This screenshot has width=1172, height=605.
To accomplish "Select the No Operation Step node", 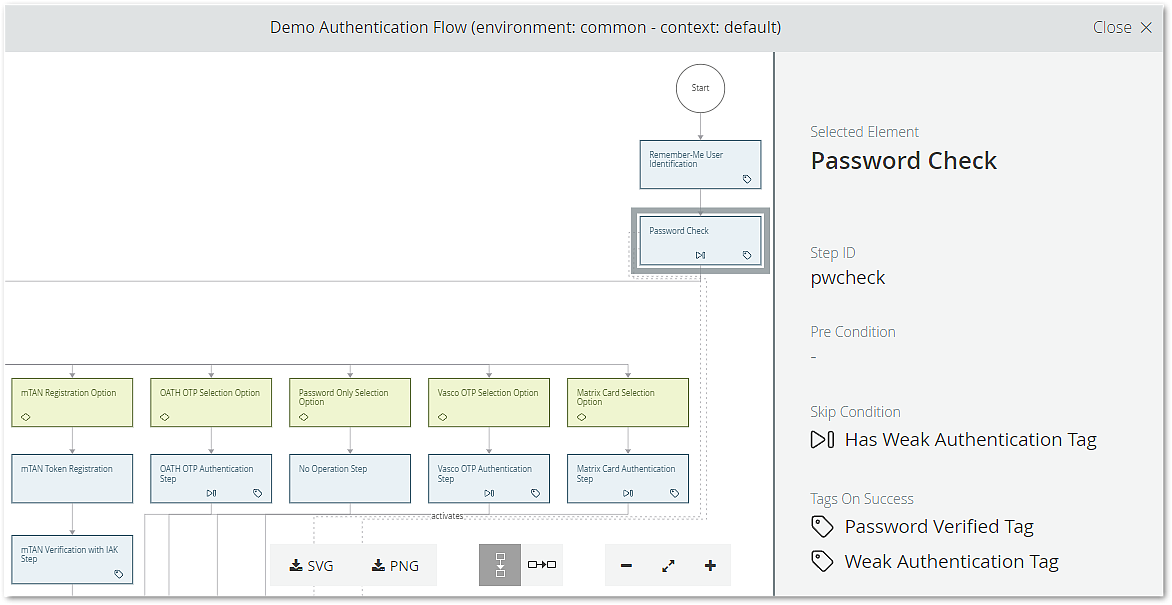I will (350, 479).
